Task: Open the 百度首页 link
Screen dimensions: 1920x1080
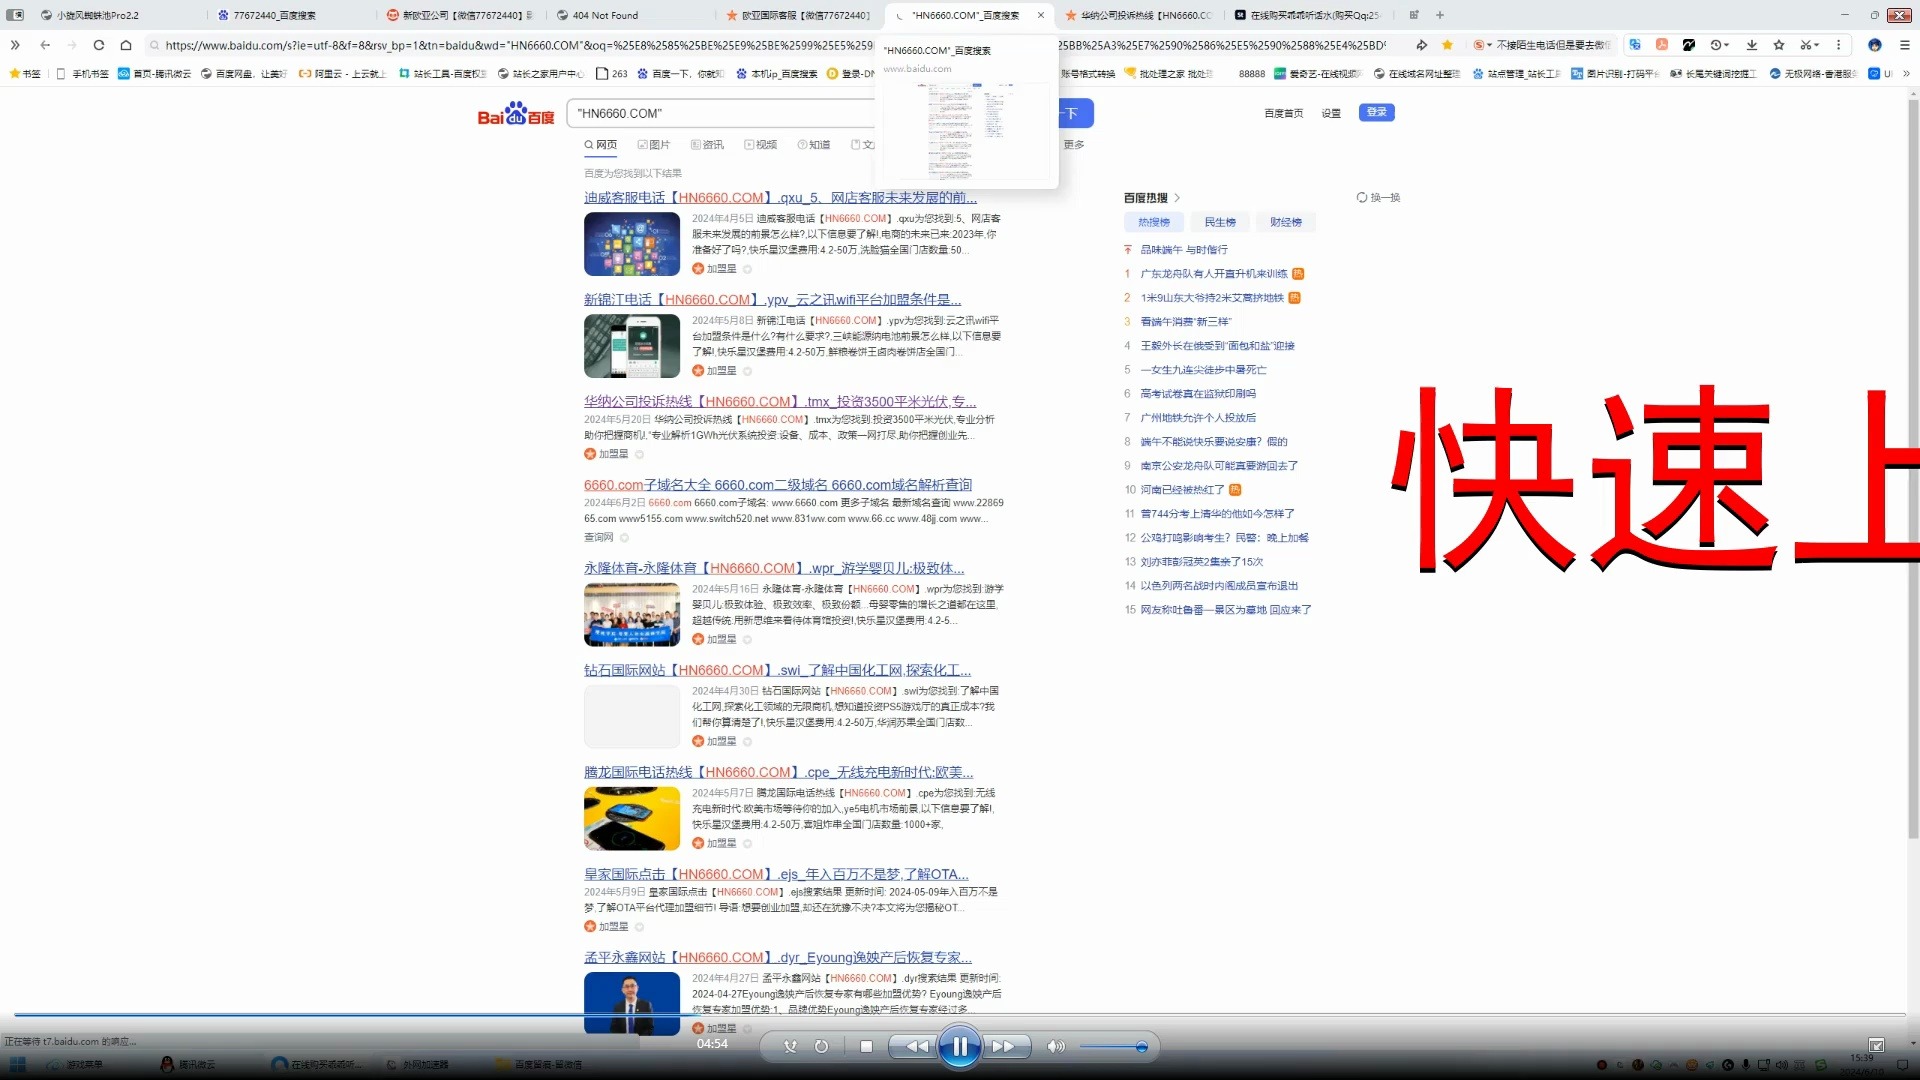Action: [x=1283, y=113]
